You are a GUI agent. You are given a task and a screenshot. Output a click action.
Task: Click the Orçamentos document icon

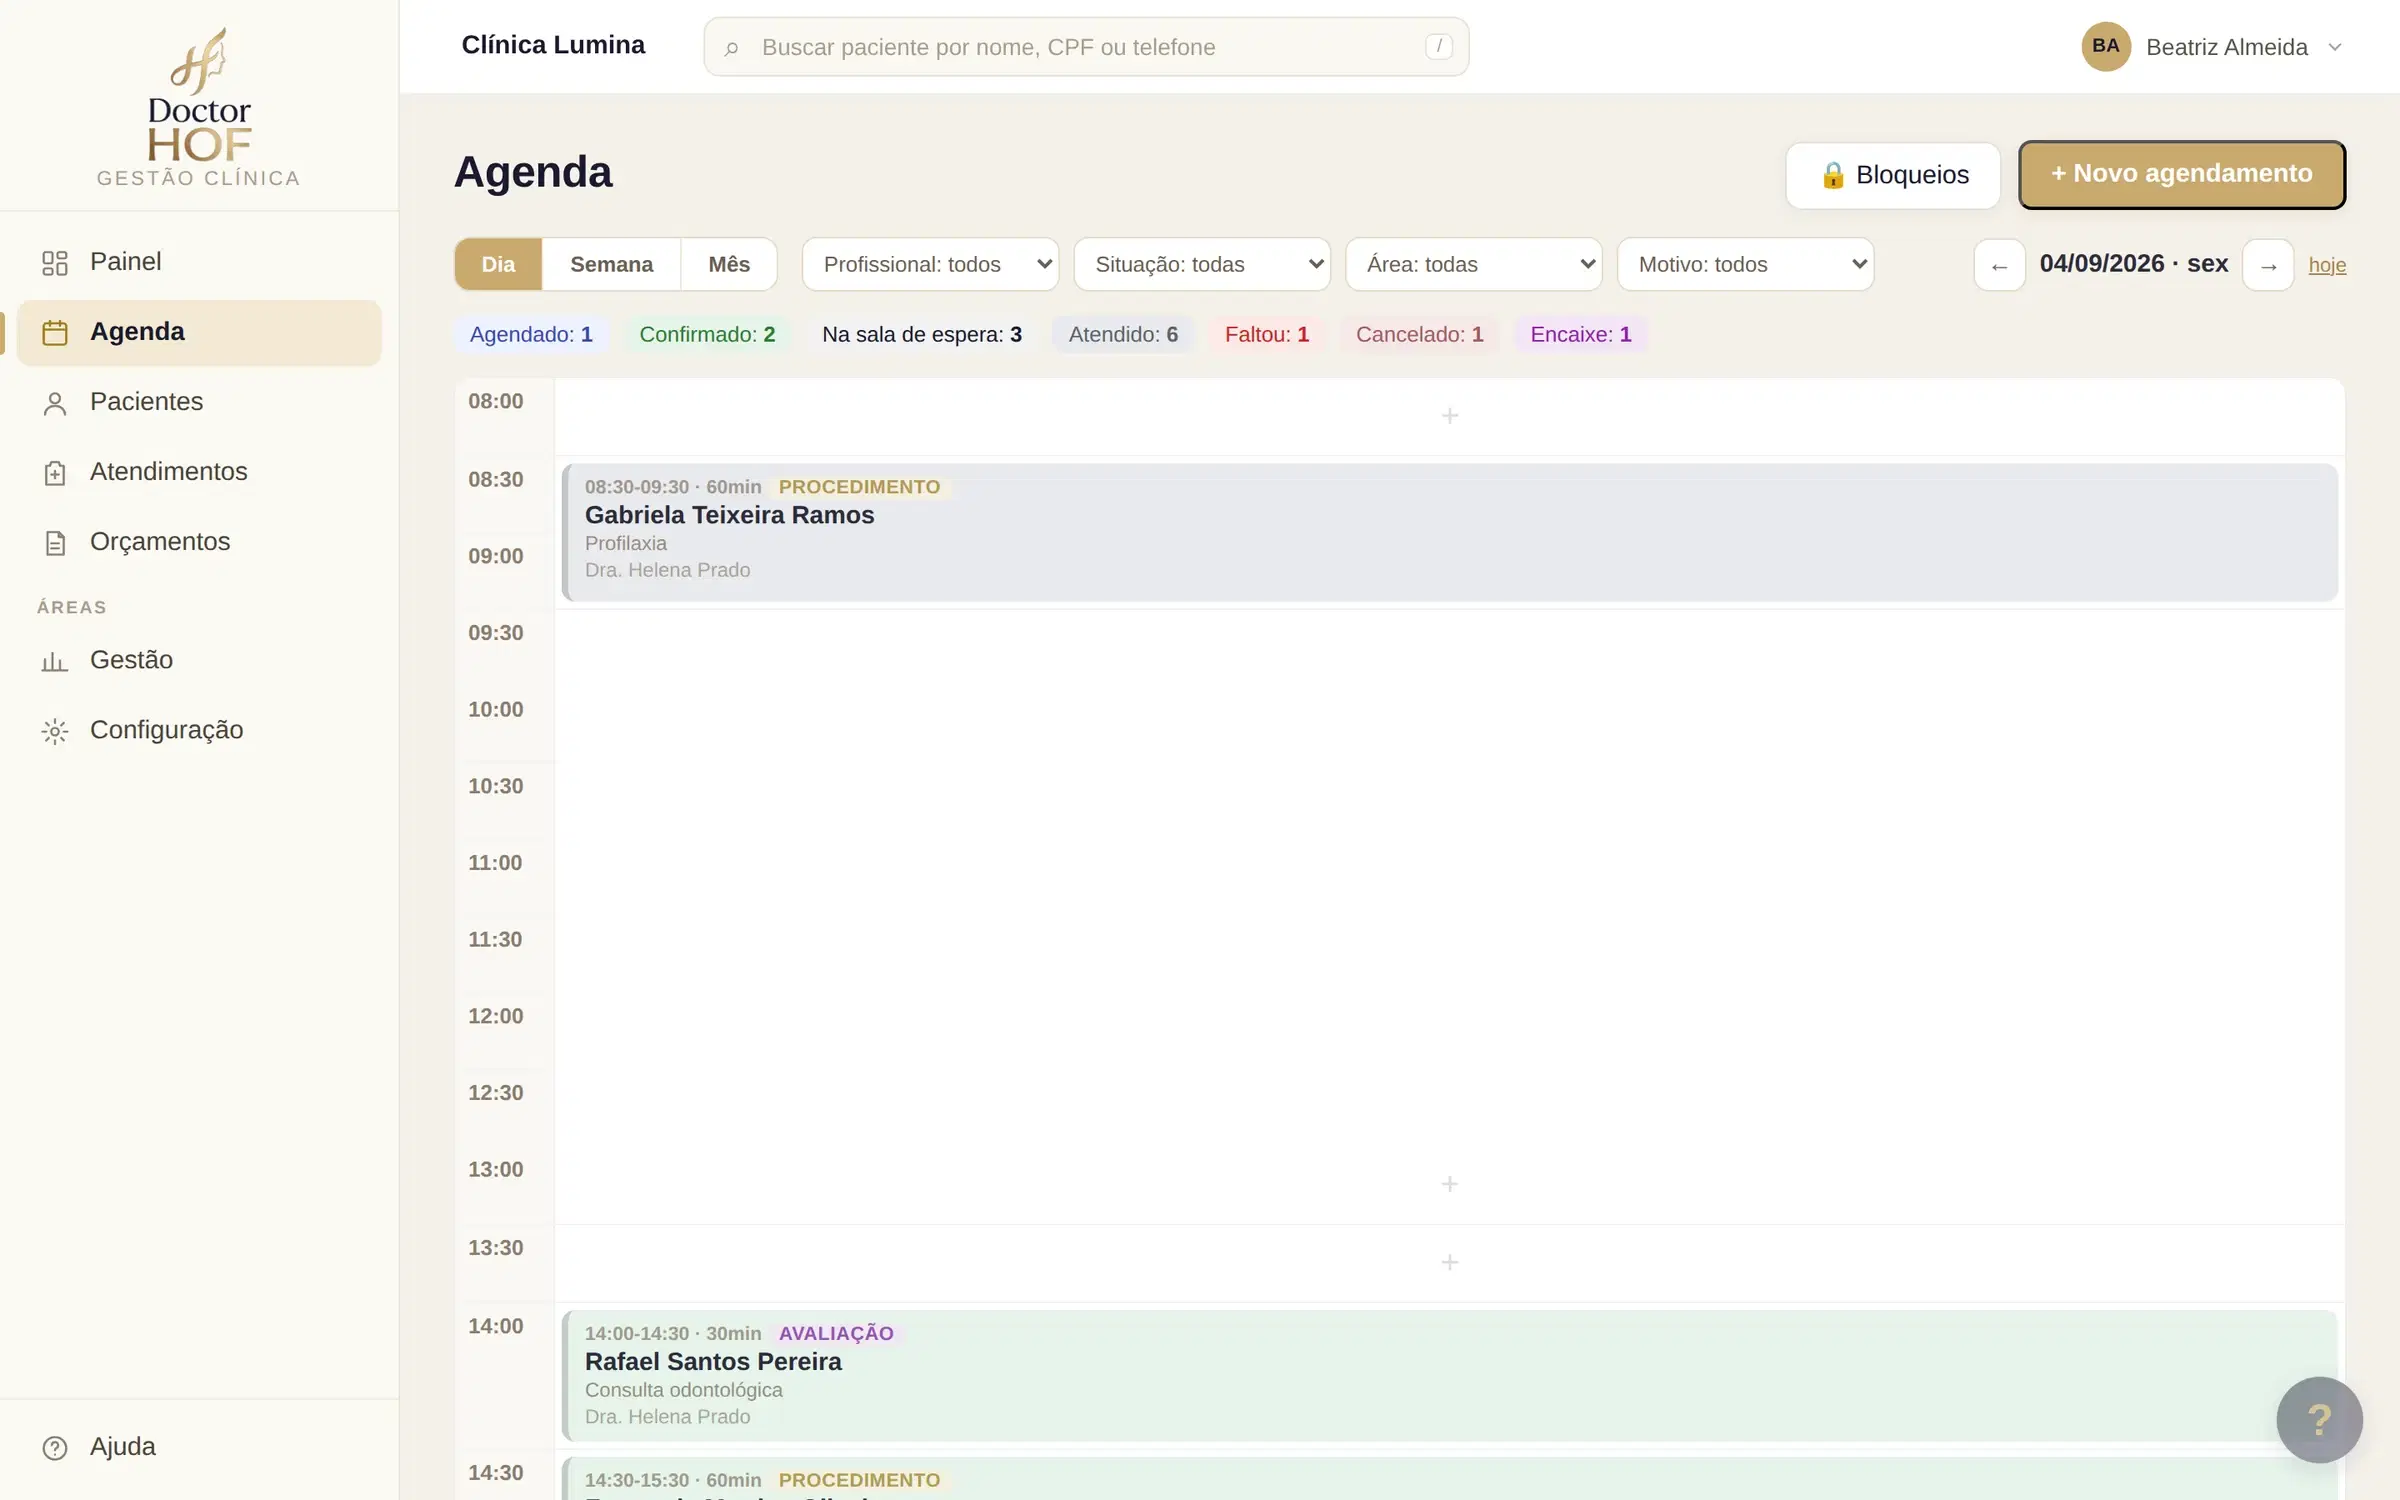tap(55, 543)
